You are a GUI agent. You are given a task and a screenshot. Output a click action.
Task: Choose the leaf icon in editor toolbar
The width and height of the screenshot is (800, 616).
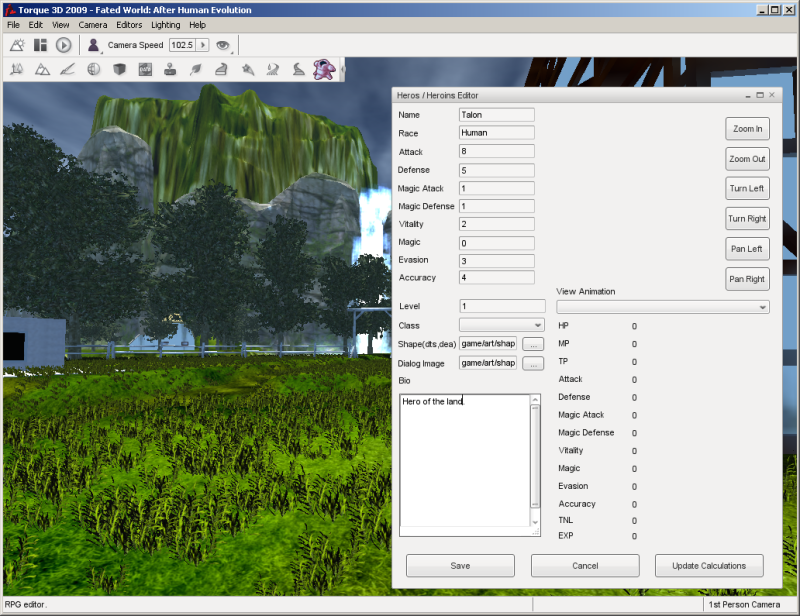click(x=196, y=70)
